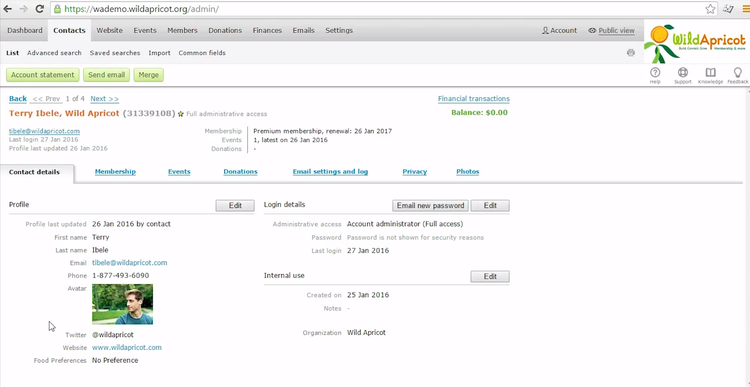
Task: Open the Help icon
Action: tap(655, 75)
